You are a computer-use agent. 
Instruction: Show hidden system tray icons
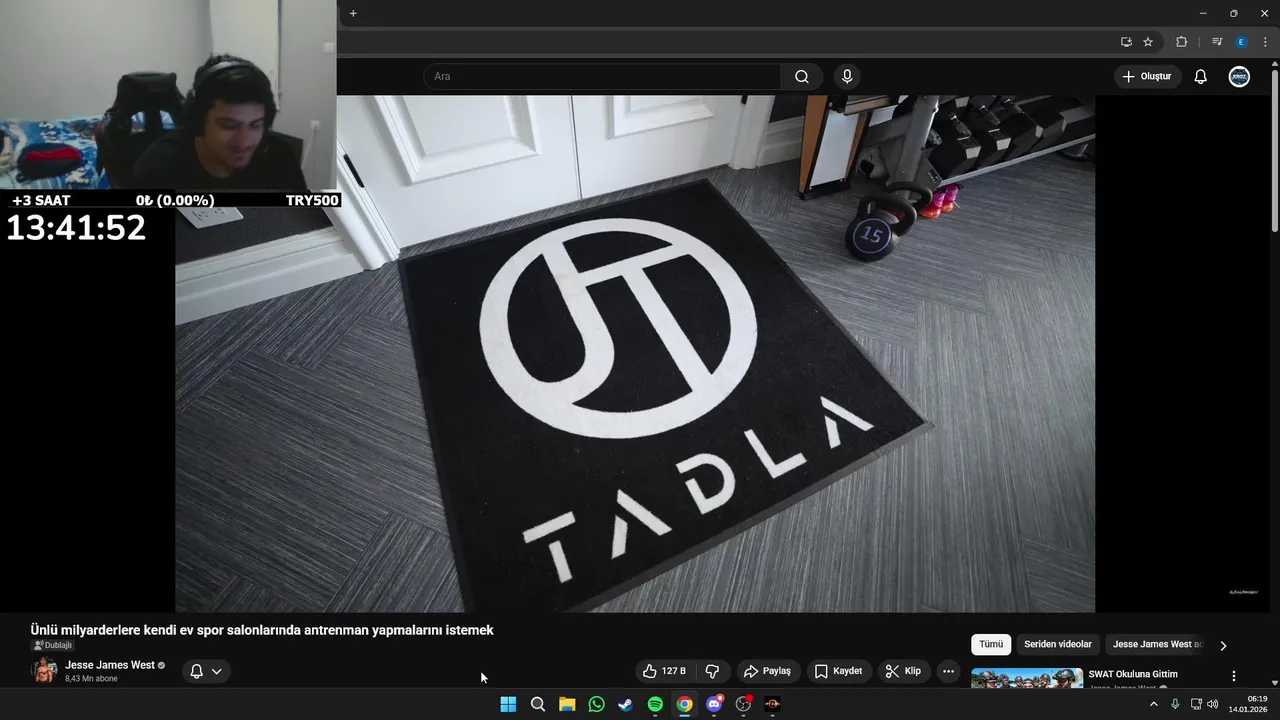point(1153,704)
